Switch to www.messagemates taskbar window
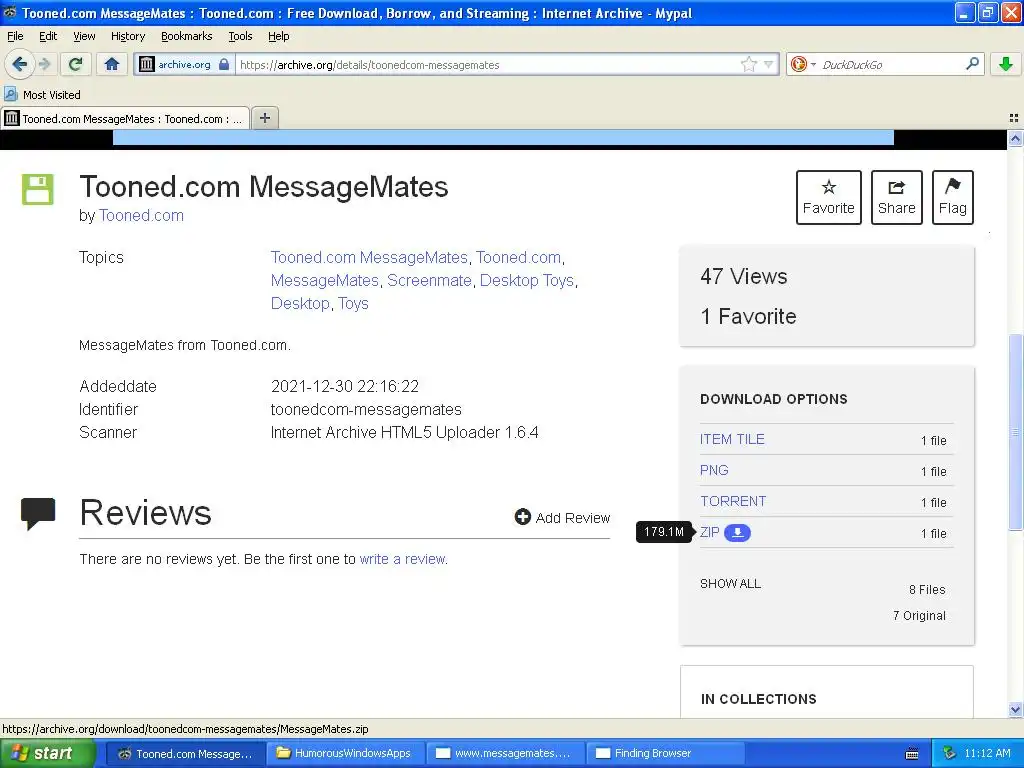 [504, 753]
